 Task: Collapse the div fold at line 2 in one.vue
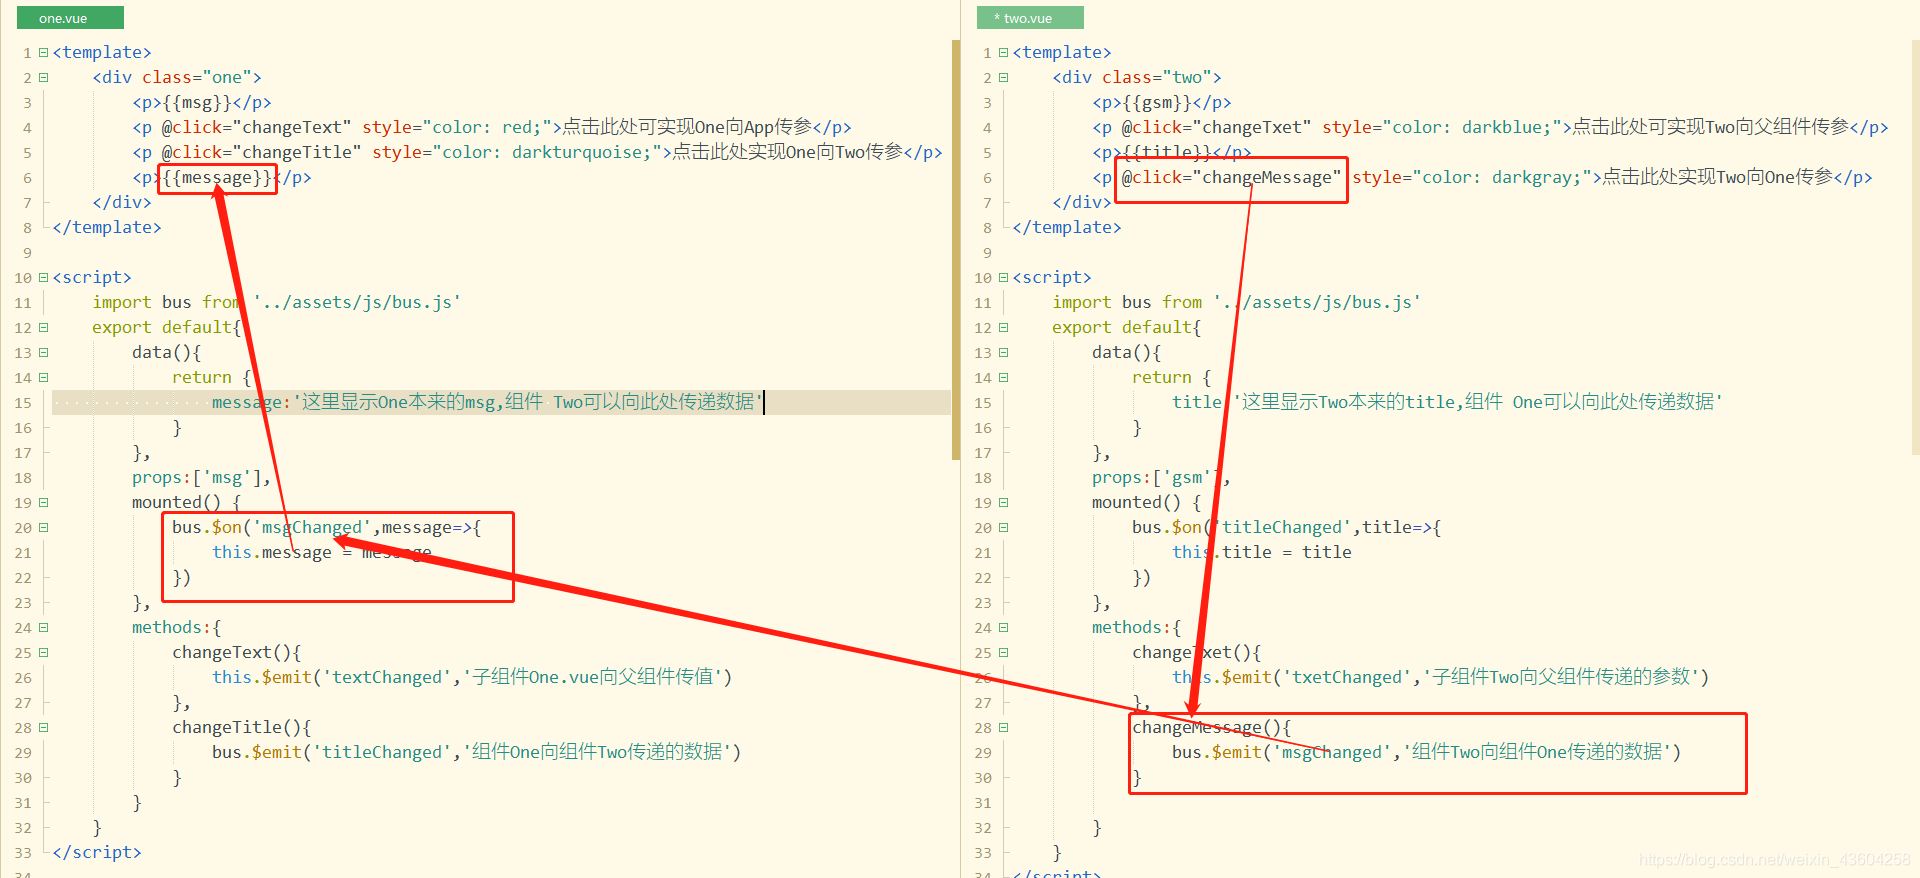(43, 77)
